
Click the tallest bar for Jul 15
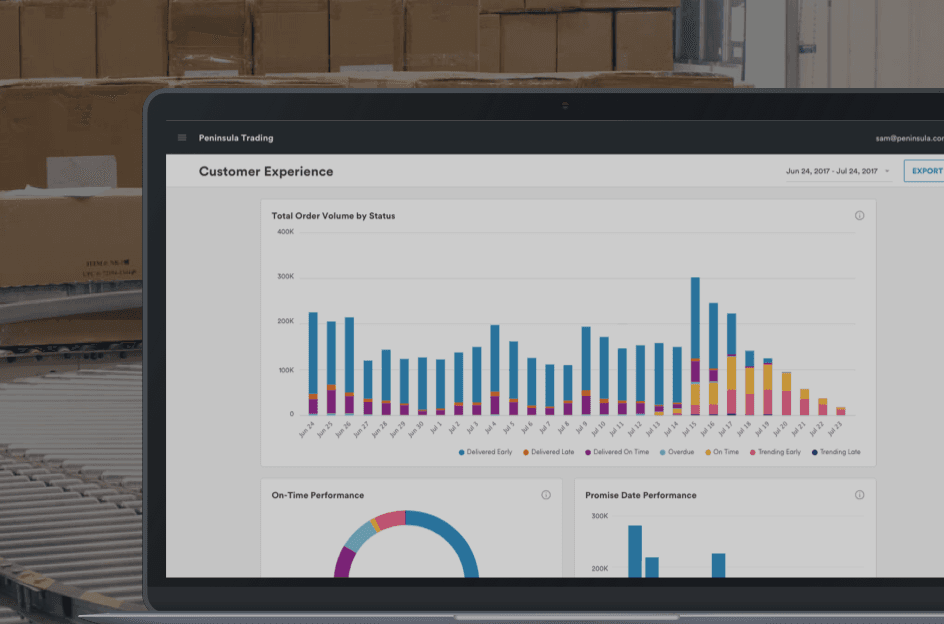pos(695,320)
